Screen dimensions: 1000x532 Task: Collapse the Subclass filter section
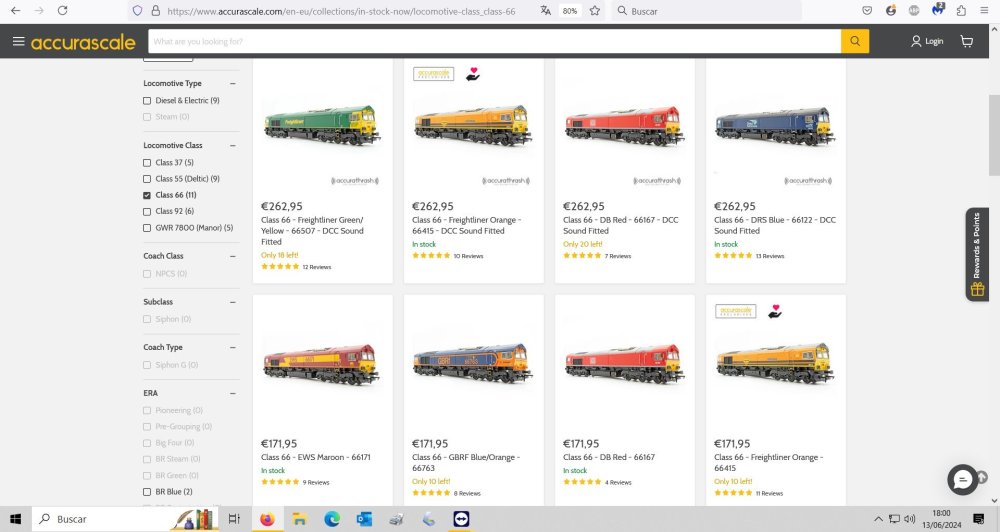(233, 302)
